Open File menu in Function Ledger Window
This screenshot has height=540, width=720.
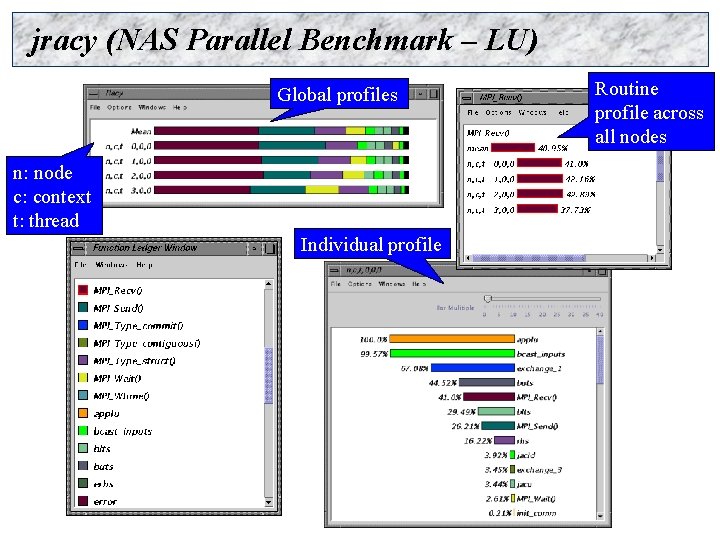point(80,265)
